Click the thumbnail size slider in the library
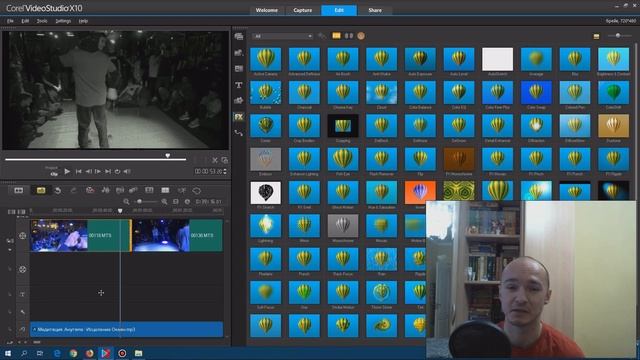 click(618, 36)
